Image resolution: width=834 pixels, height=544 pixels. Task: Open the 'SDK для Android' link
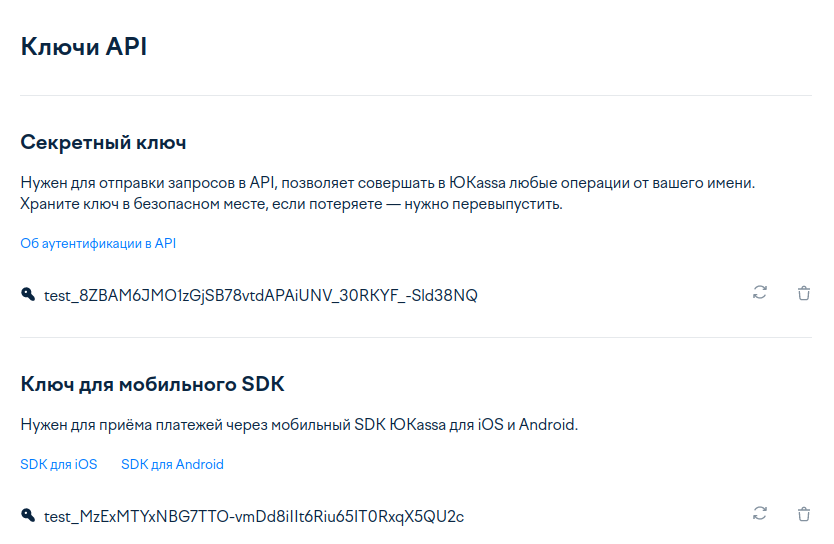[172, 464]
